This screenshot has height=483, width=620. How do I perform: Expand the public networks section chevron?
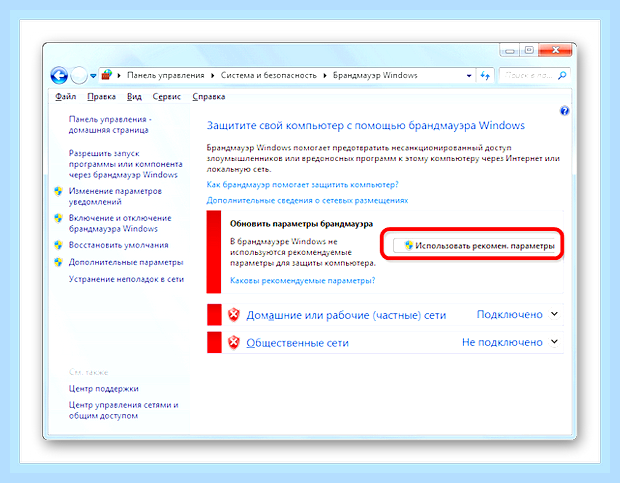554,341
